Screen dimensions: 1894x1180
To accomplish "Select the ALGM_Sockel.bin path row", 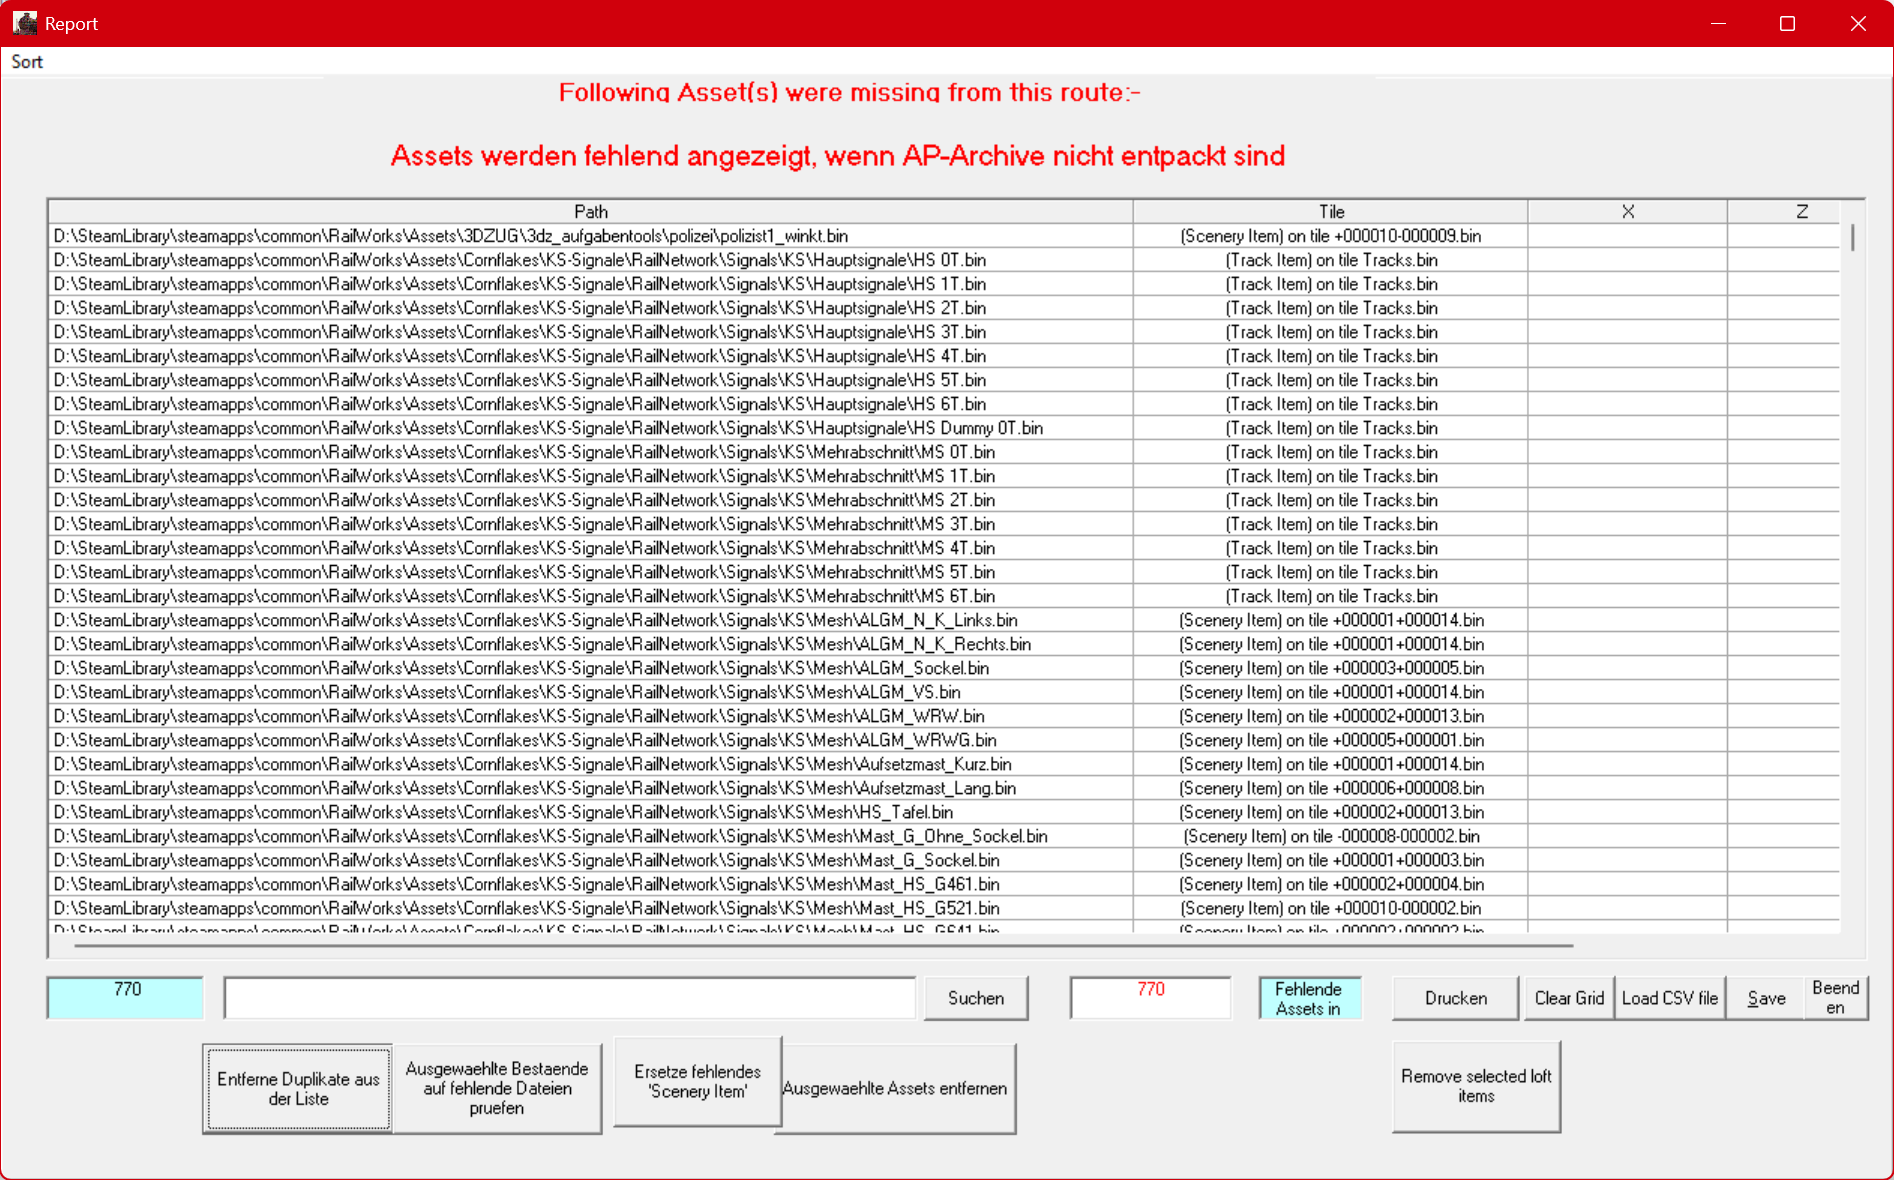I will tap(591, 668).
